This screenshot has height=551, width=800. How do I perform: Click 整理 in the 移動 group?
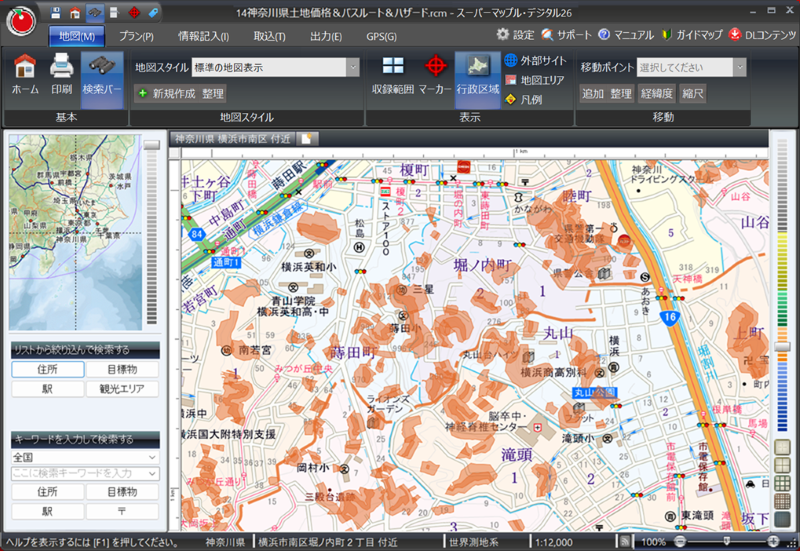pyautogui.click(x=621, y=93)
